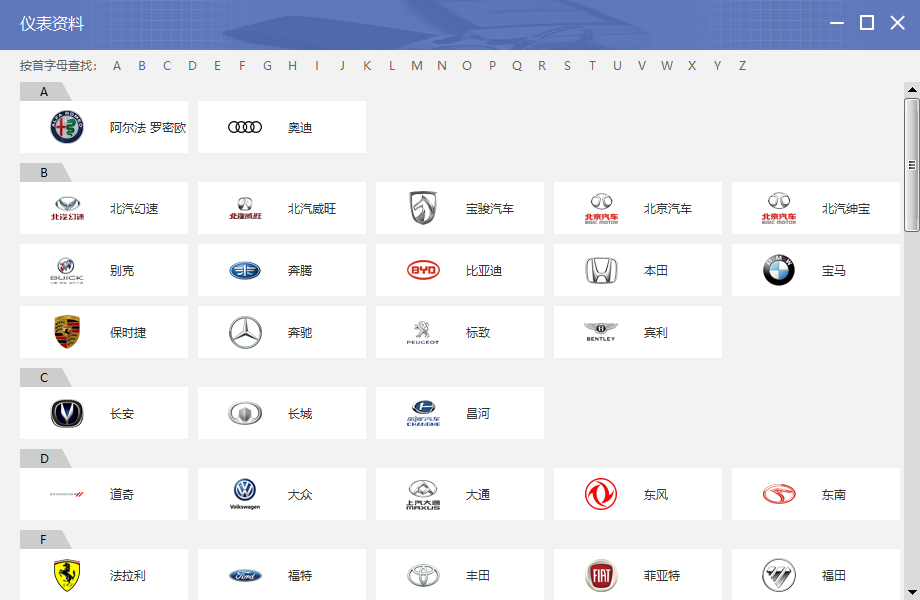Select letter S in alphabet index
Image resolution: width=920 pixels, height=600 pixels.
(x=567, y=66)
